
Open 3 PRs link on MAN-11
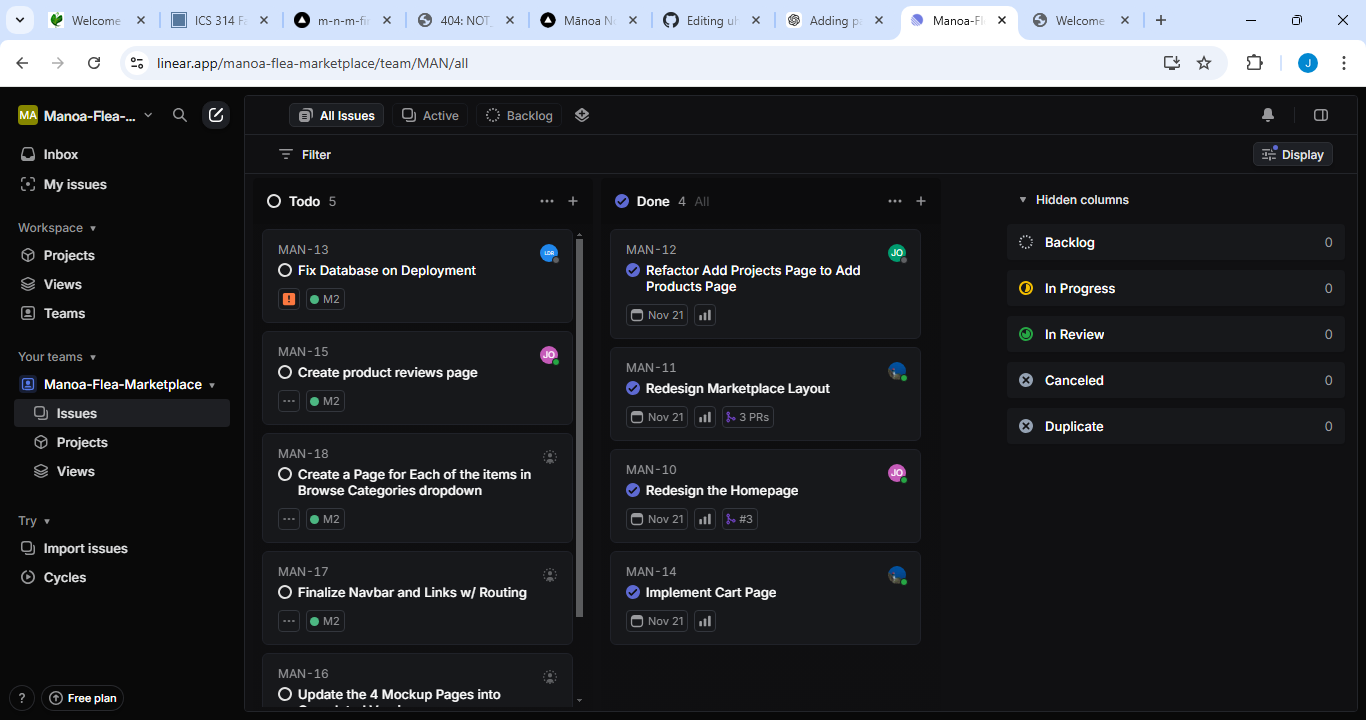tap(747, 417)
